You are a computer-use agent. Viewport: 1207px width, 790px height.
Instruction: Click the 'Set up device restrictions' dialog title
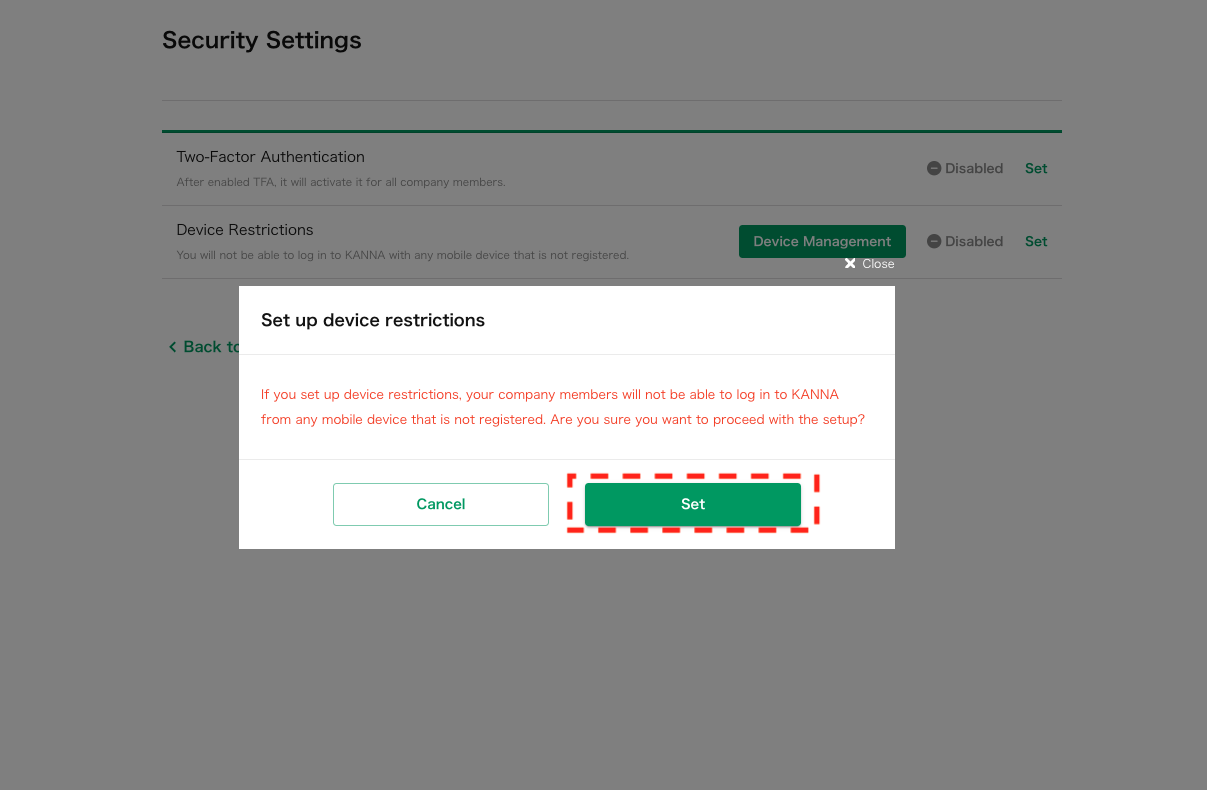(x=372, y=320)
